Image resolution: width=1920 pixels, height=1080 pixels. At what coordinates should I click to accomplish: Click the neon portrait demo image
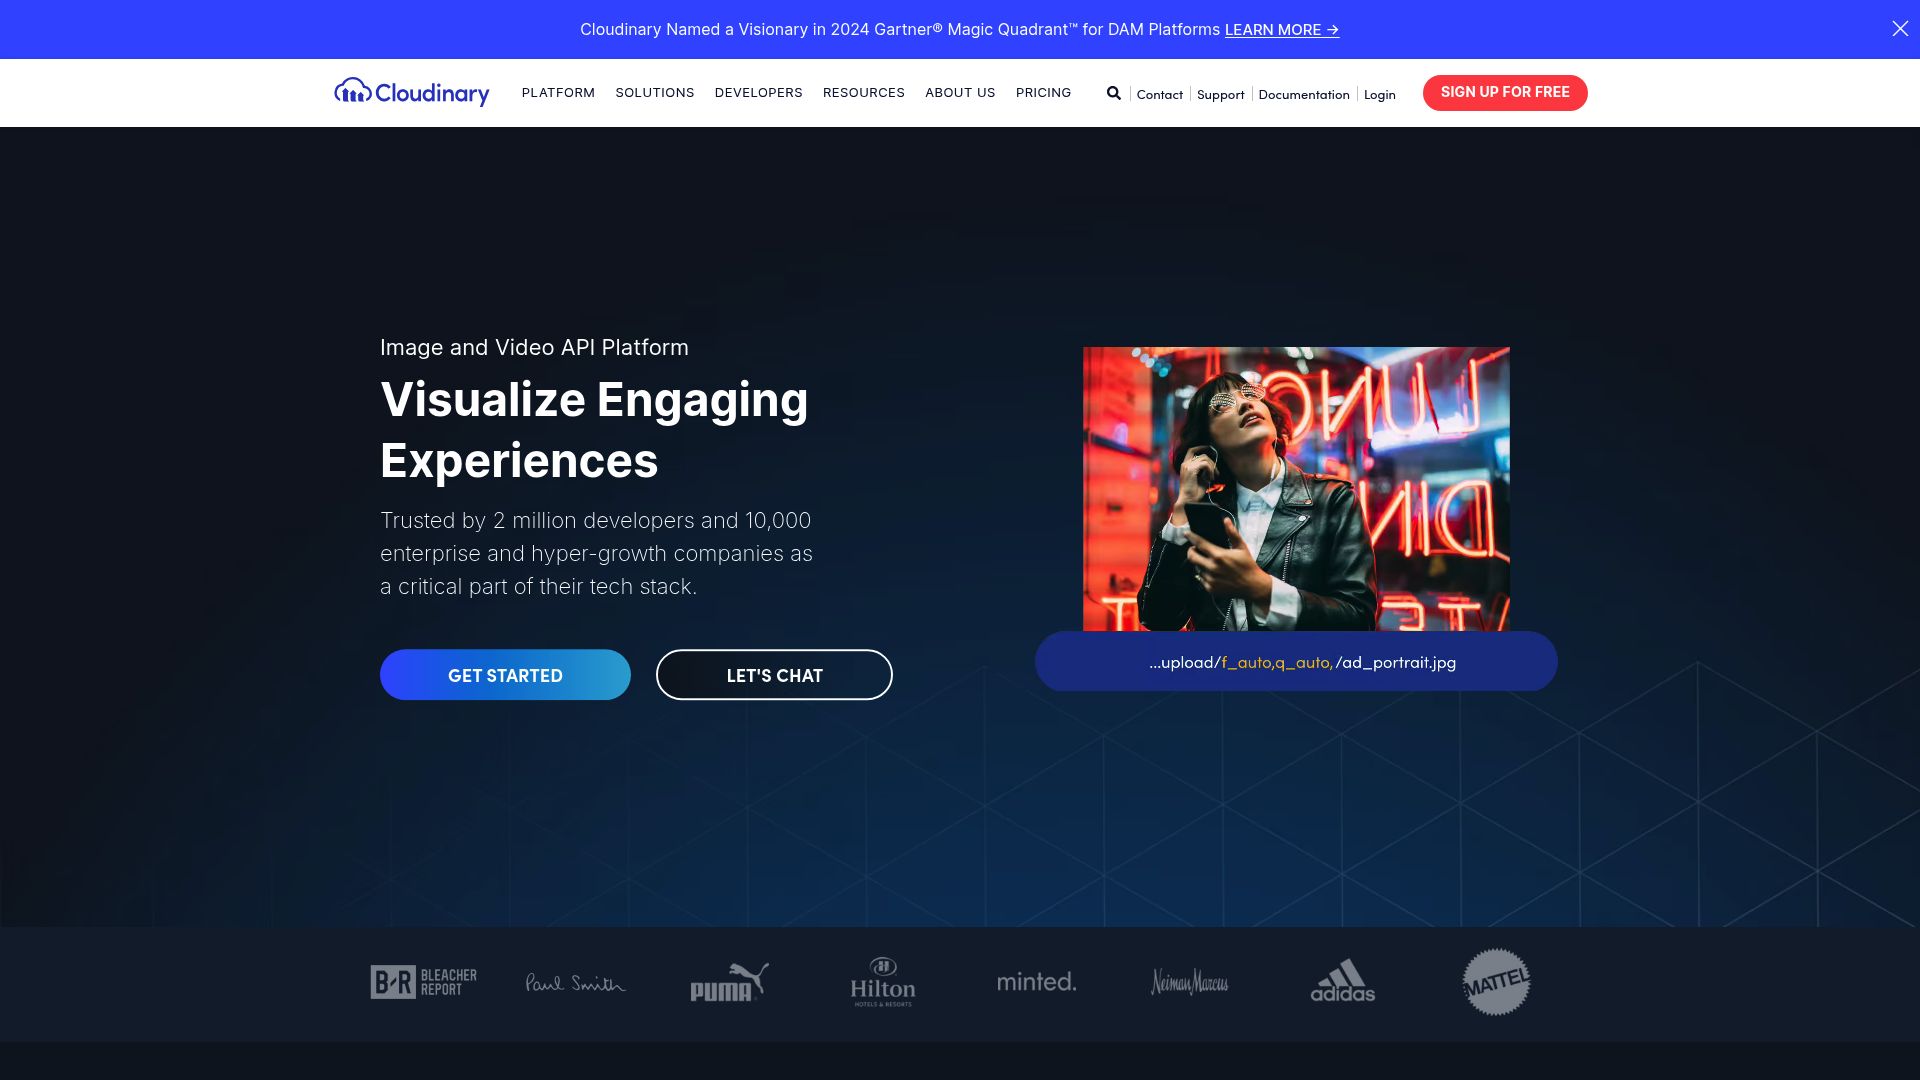pos(1296,489)
